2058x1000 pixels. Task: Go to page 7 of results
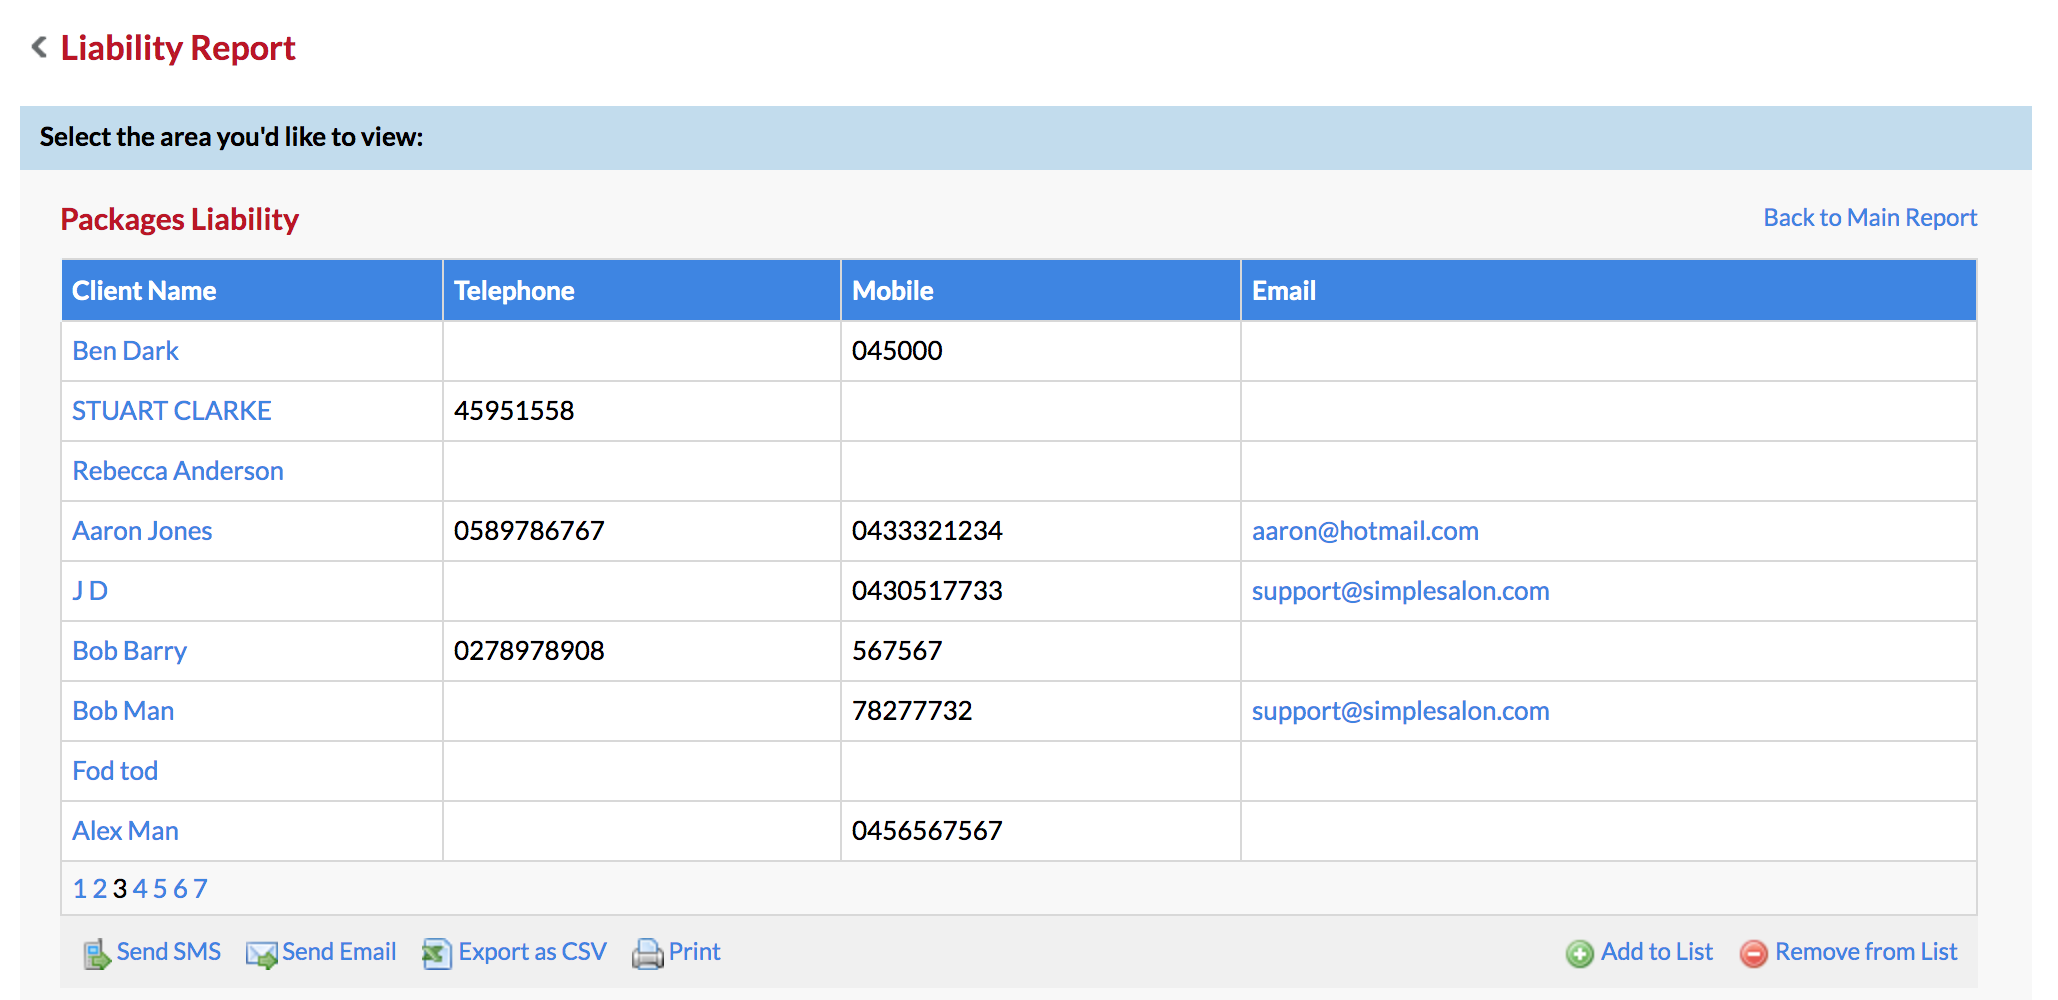pos(200,889)
